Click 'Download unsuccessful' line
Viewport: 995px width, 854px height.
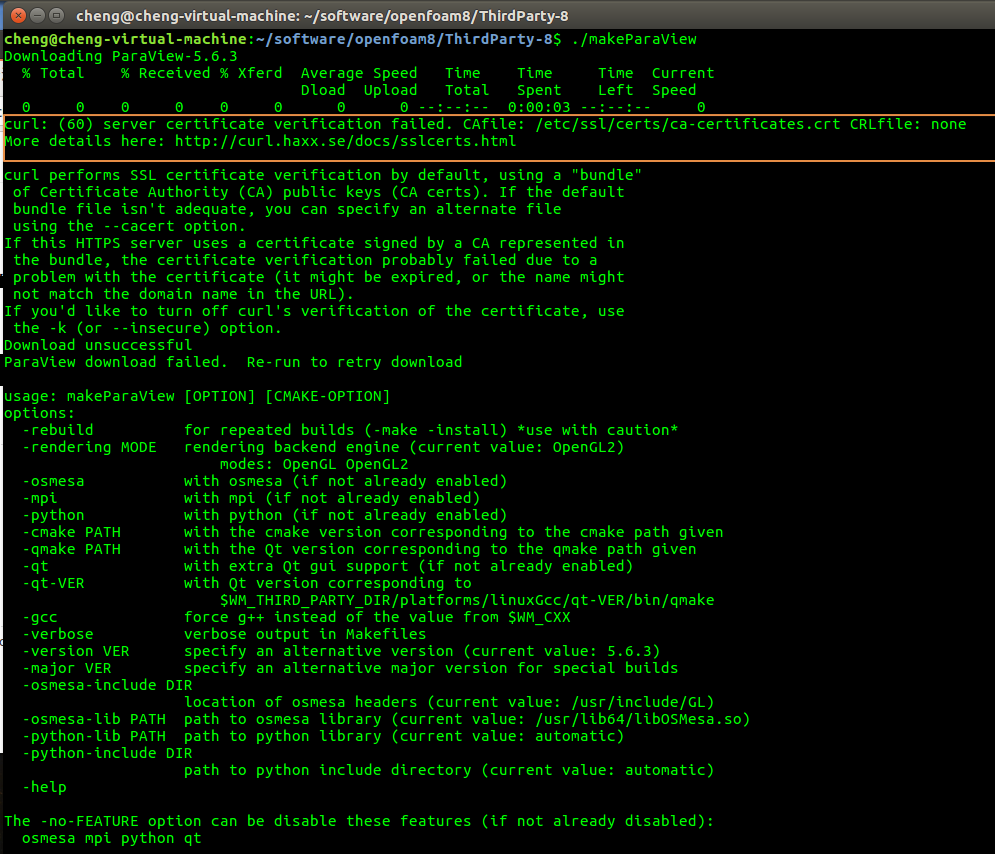click(98, 345)
